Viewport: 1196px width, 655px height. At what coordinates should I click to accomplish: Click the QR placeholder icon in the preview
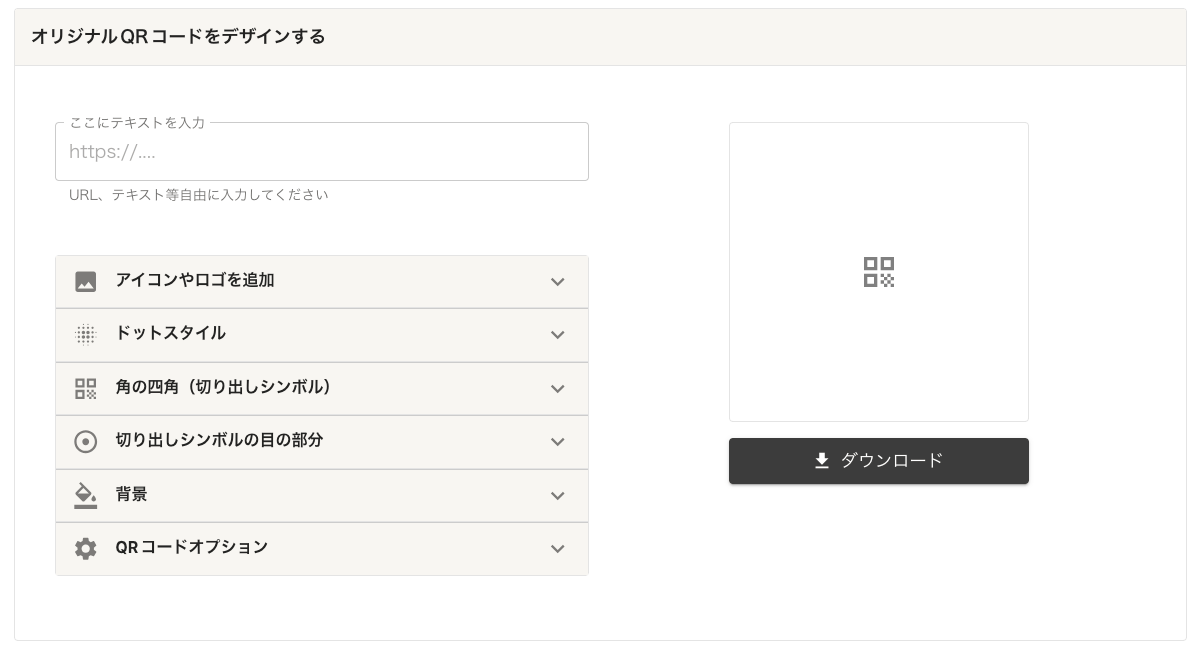(879, 272)
